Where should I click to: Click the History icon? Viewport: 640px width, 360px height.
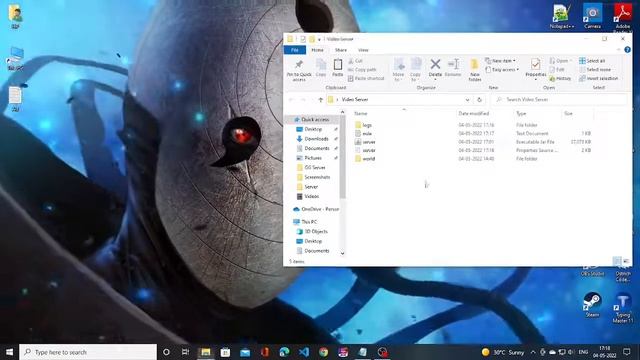pyautogui.click(x=560, y=78)
